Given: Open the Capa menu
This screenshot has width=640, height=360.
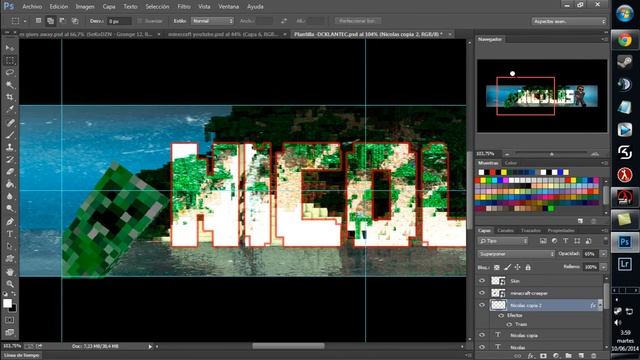Looking at the screenshot, I should click(109, 7).
